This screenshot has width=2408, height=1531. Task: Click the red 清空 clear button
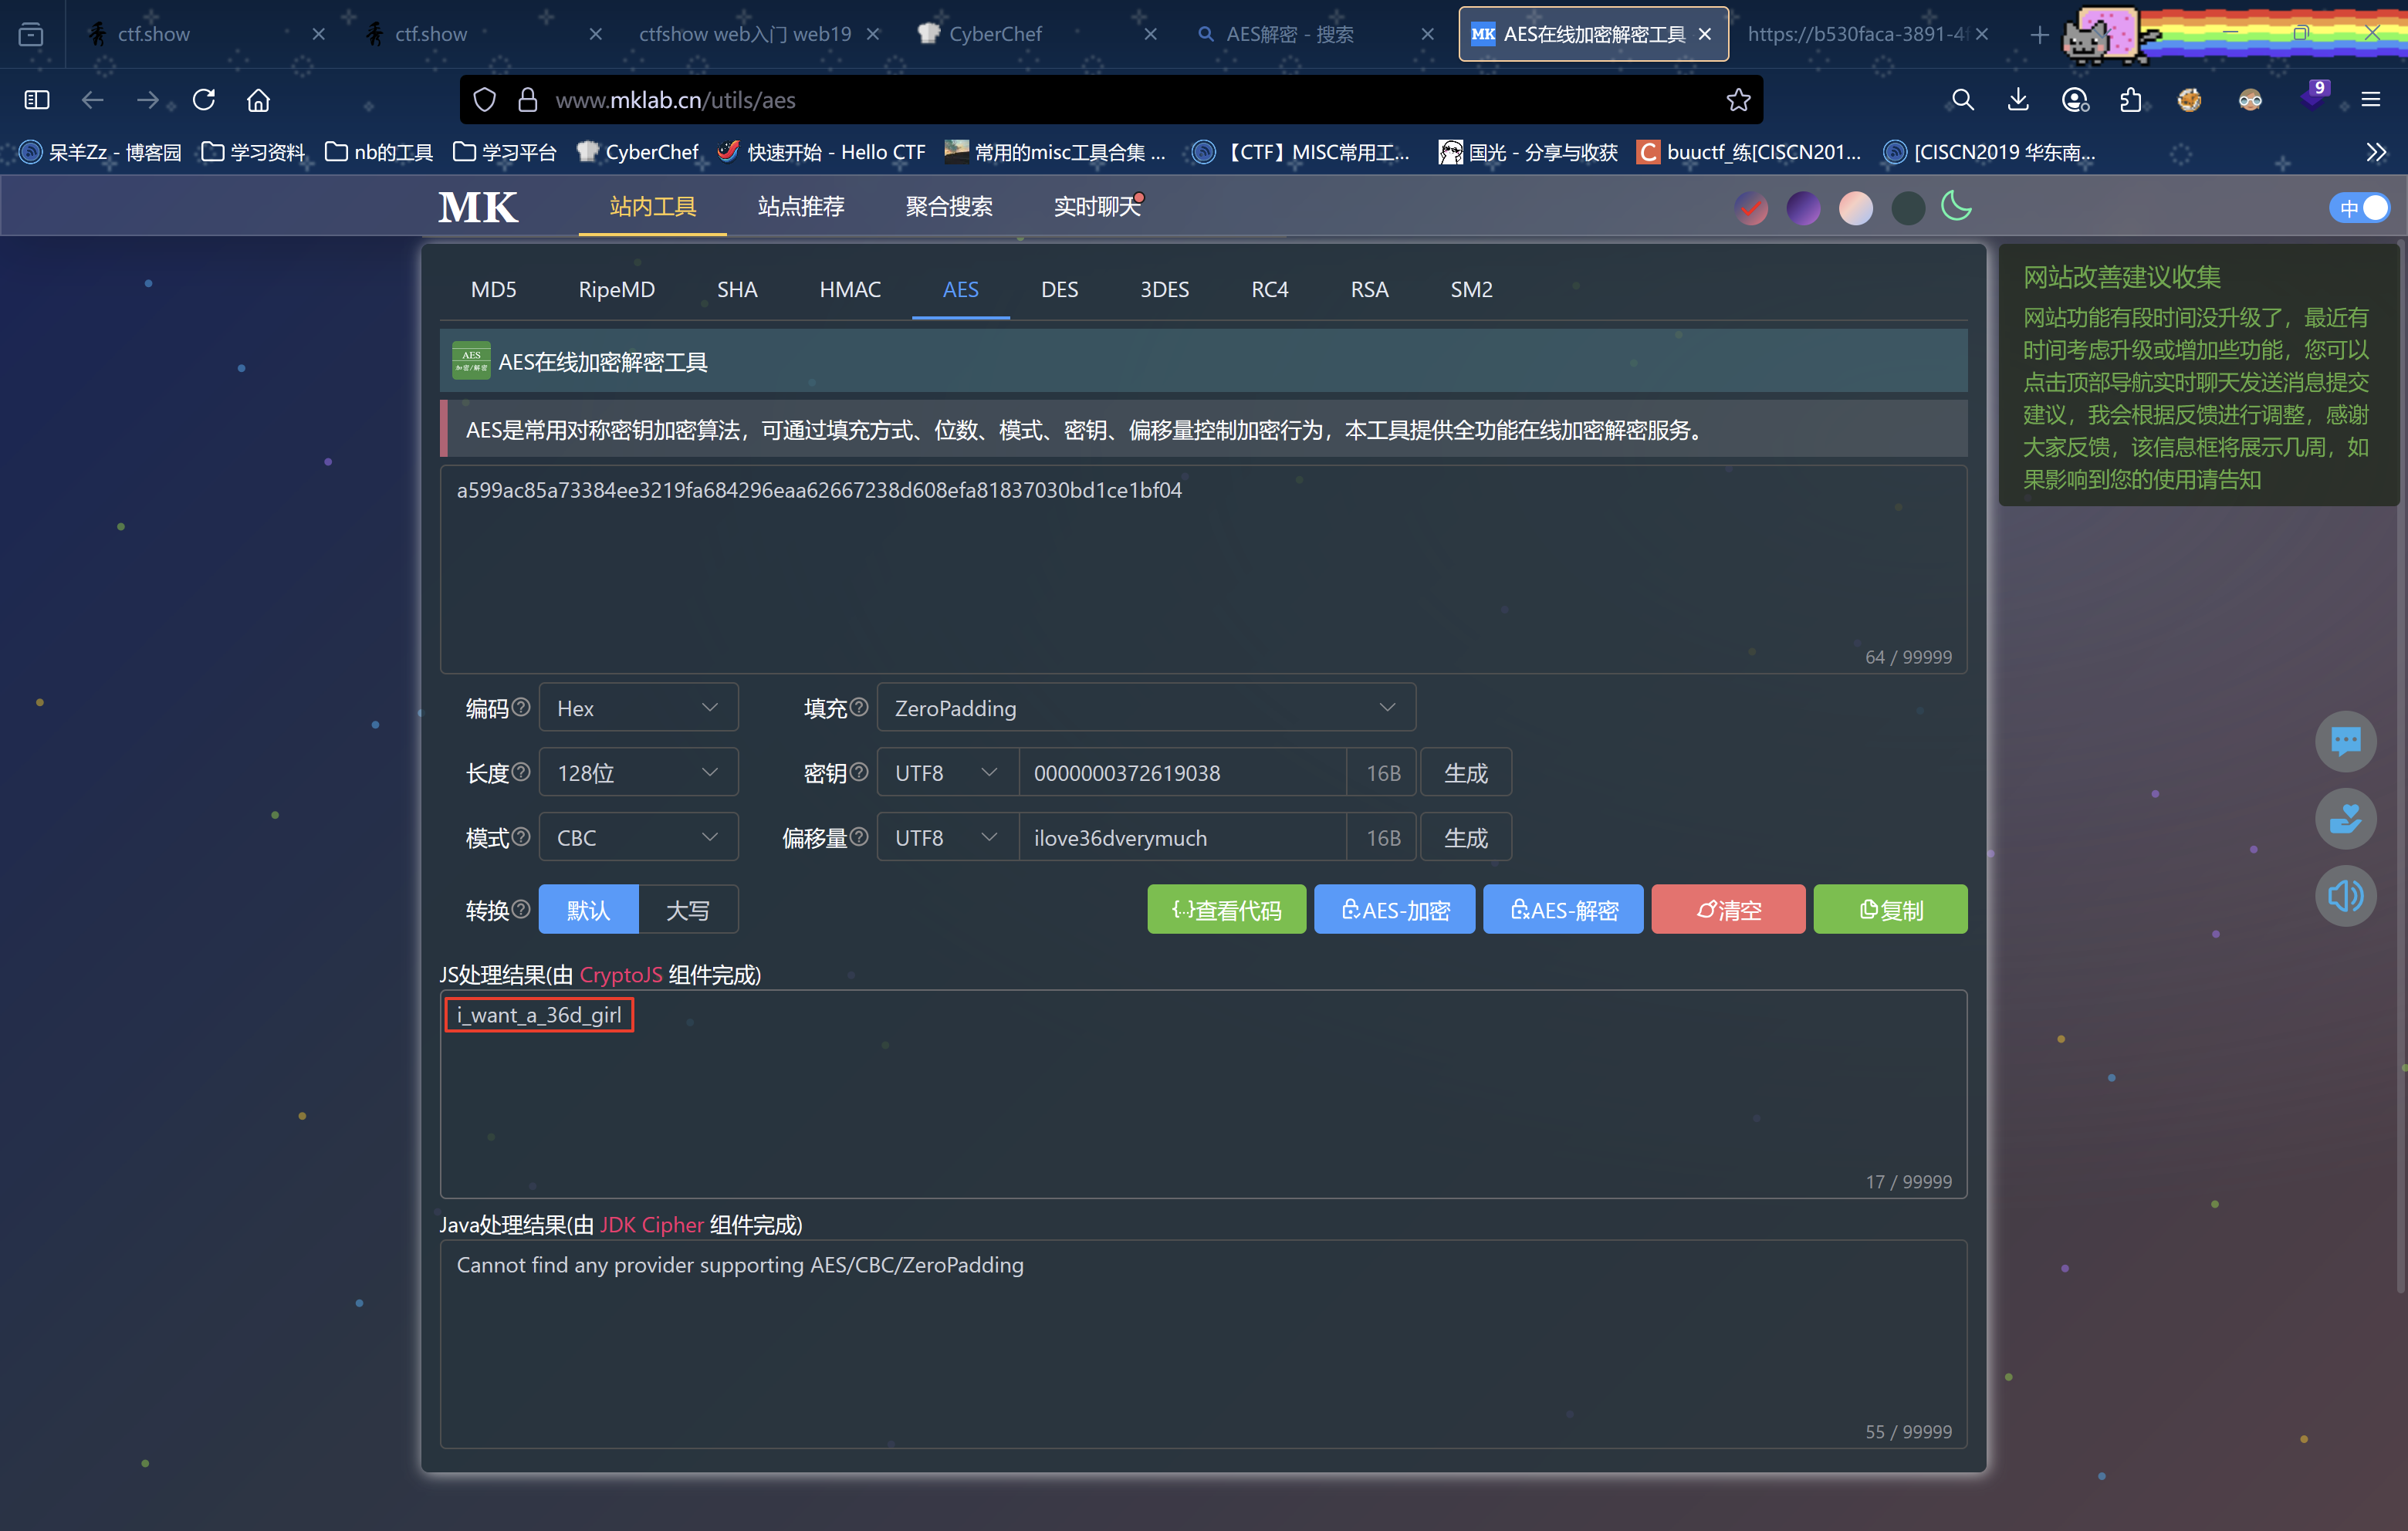click(x=1727, y=910)
